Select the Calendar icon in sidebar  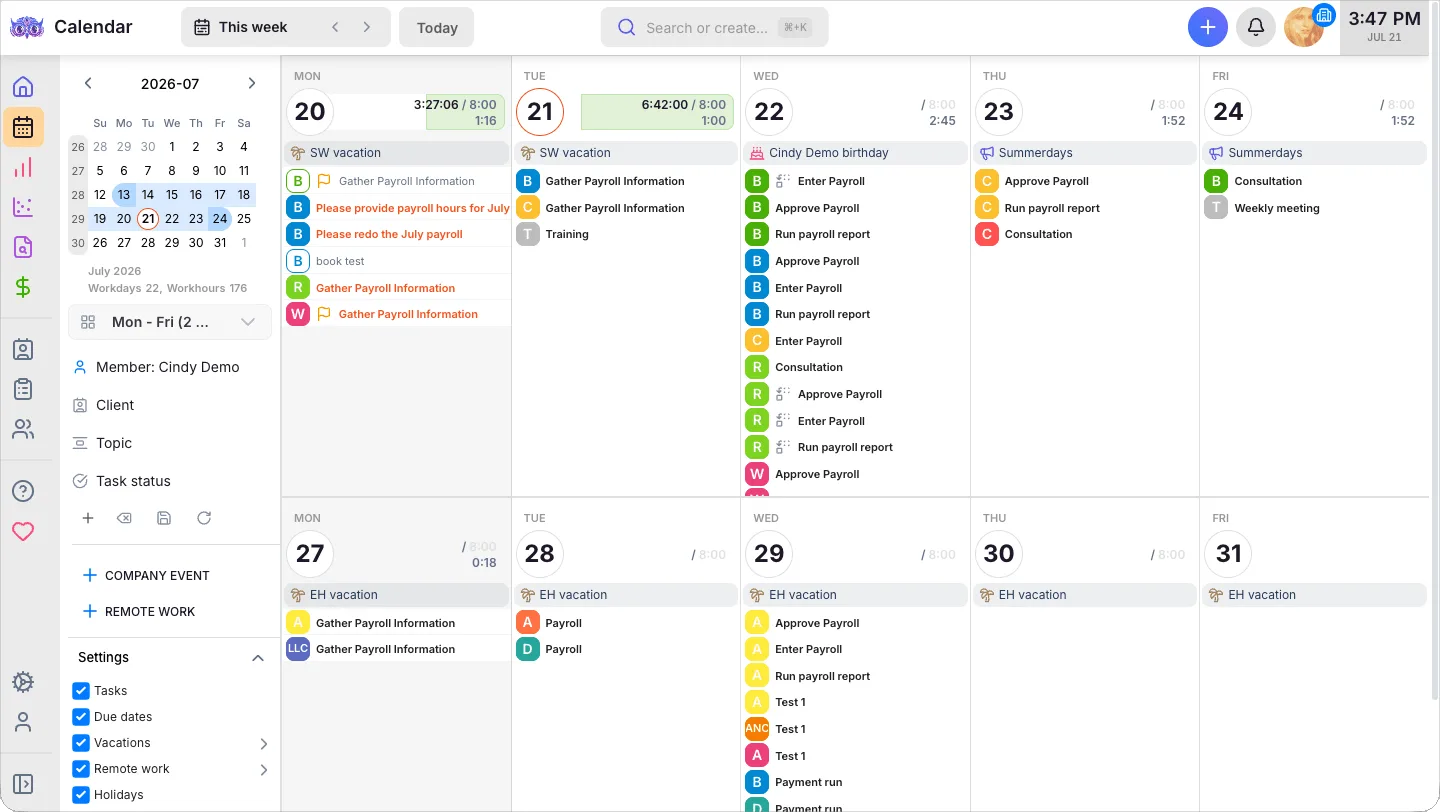coord(23,127)
